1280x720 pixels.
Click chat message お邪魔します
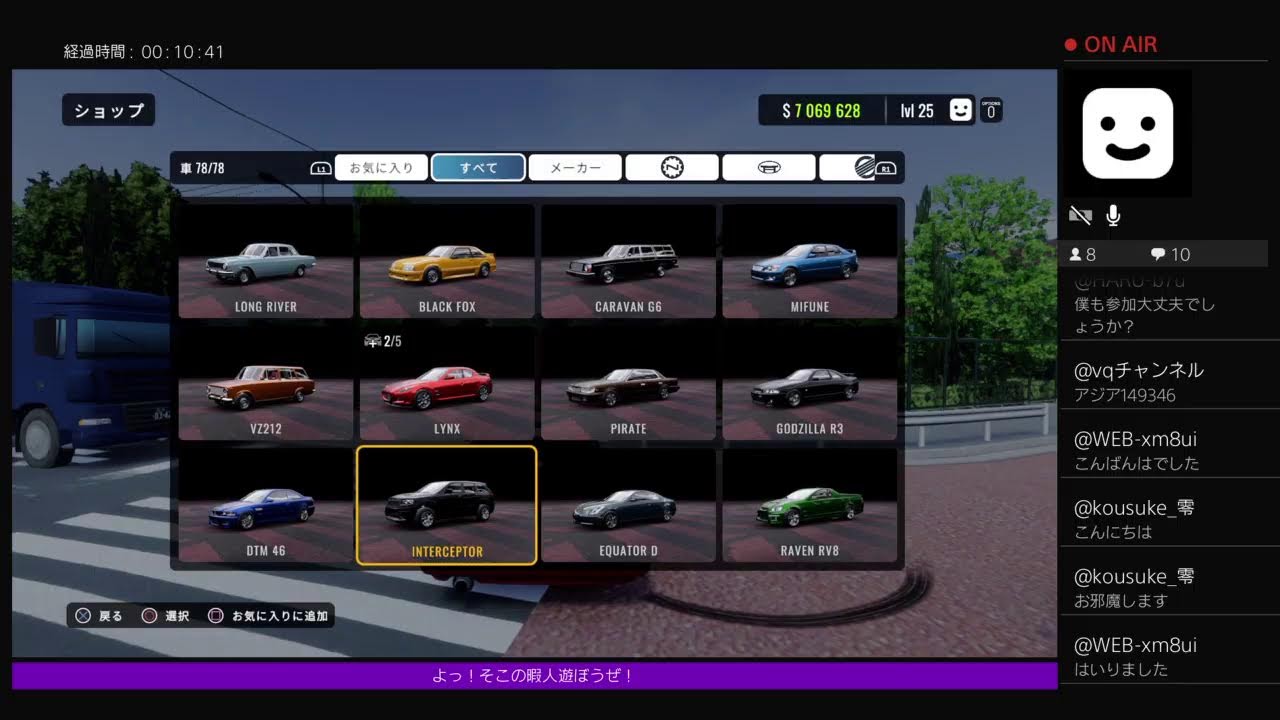(x=1121, y=601)
